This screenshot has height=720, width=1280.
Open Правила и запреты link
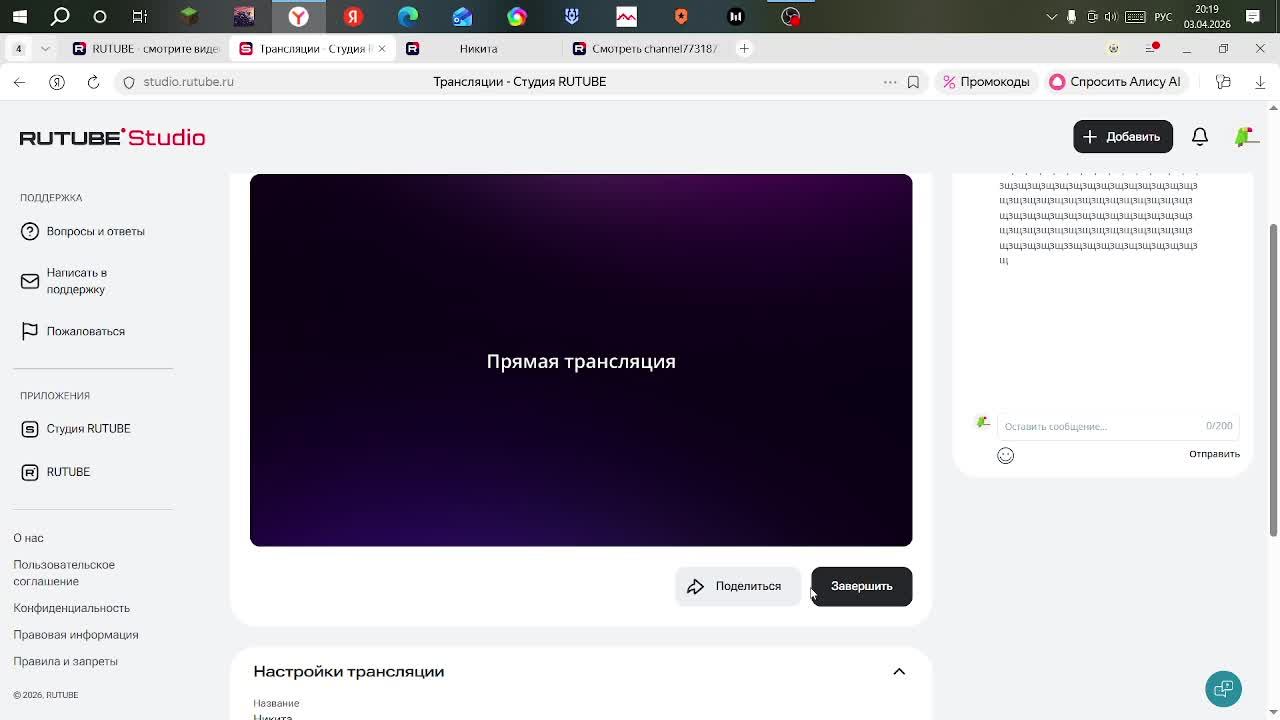(65, 661)
